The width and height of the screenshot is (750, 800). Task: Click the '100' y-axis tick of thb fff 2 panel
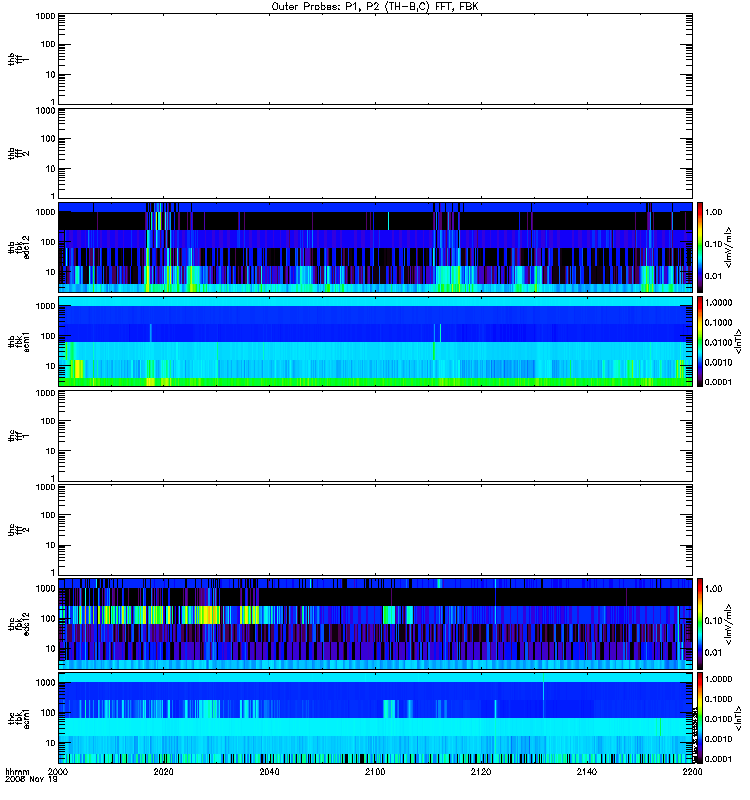[x=48, y=139]
